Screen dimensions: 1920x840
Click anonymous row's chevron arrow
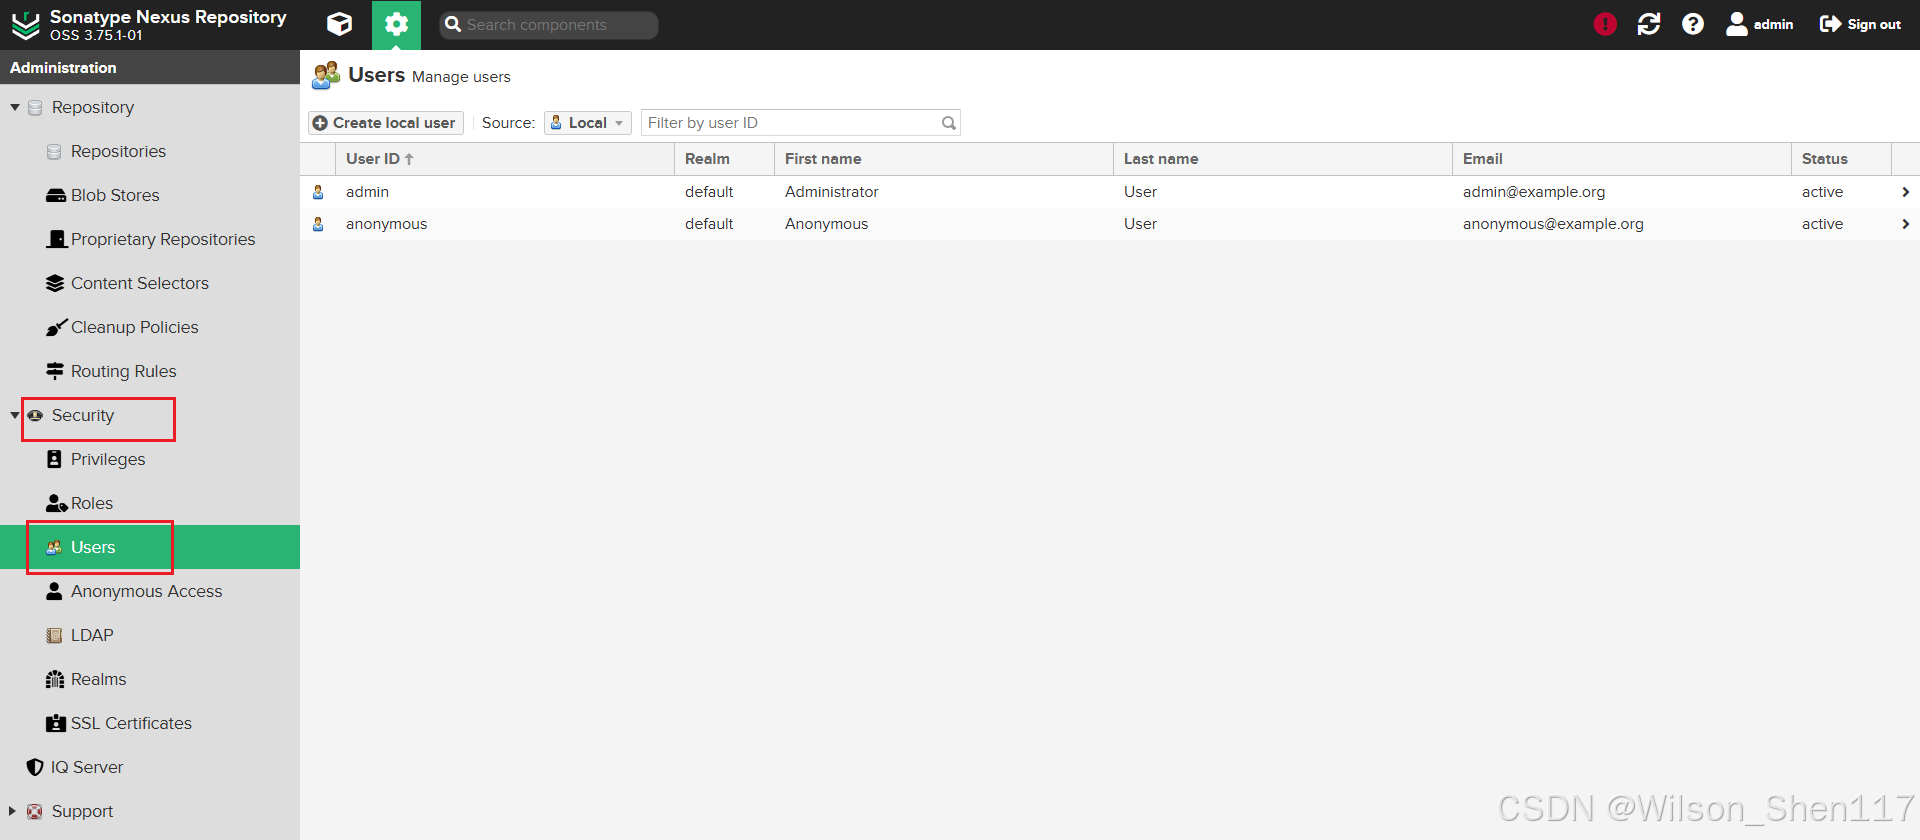[x=1905, y=224]
